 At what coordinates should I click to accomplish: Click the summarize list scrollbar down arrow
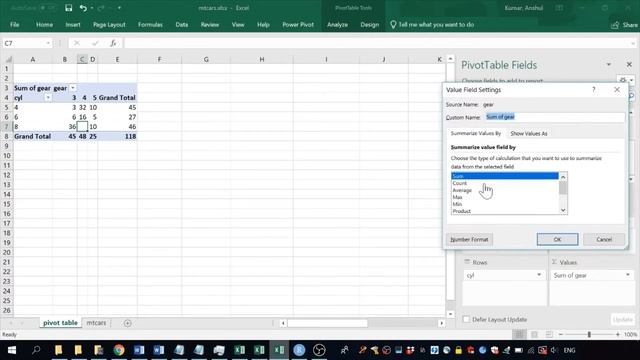[563, 210]
